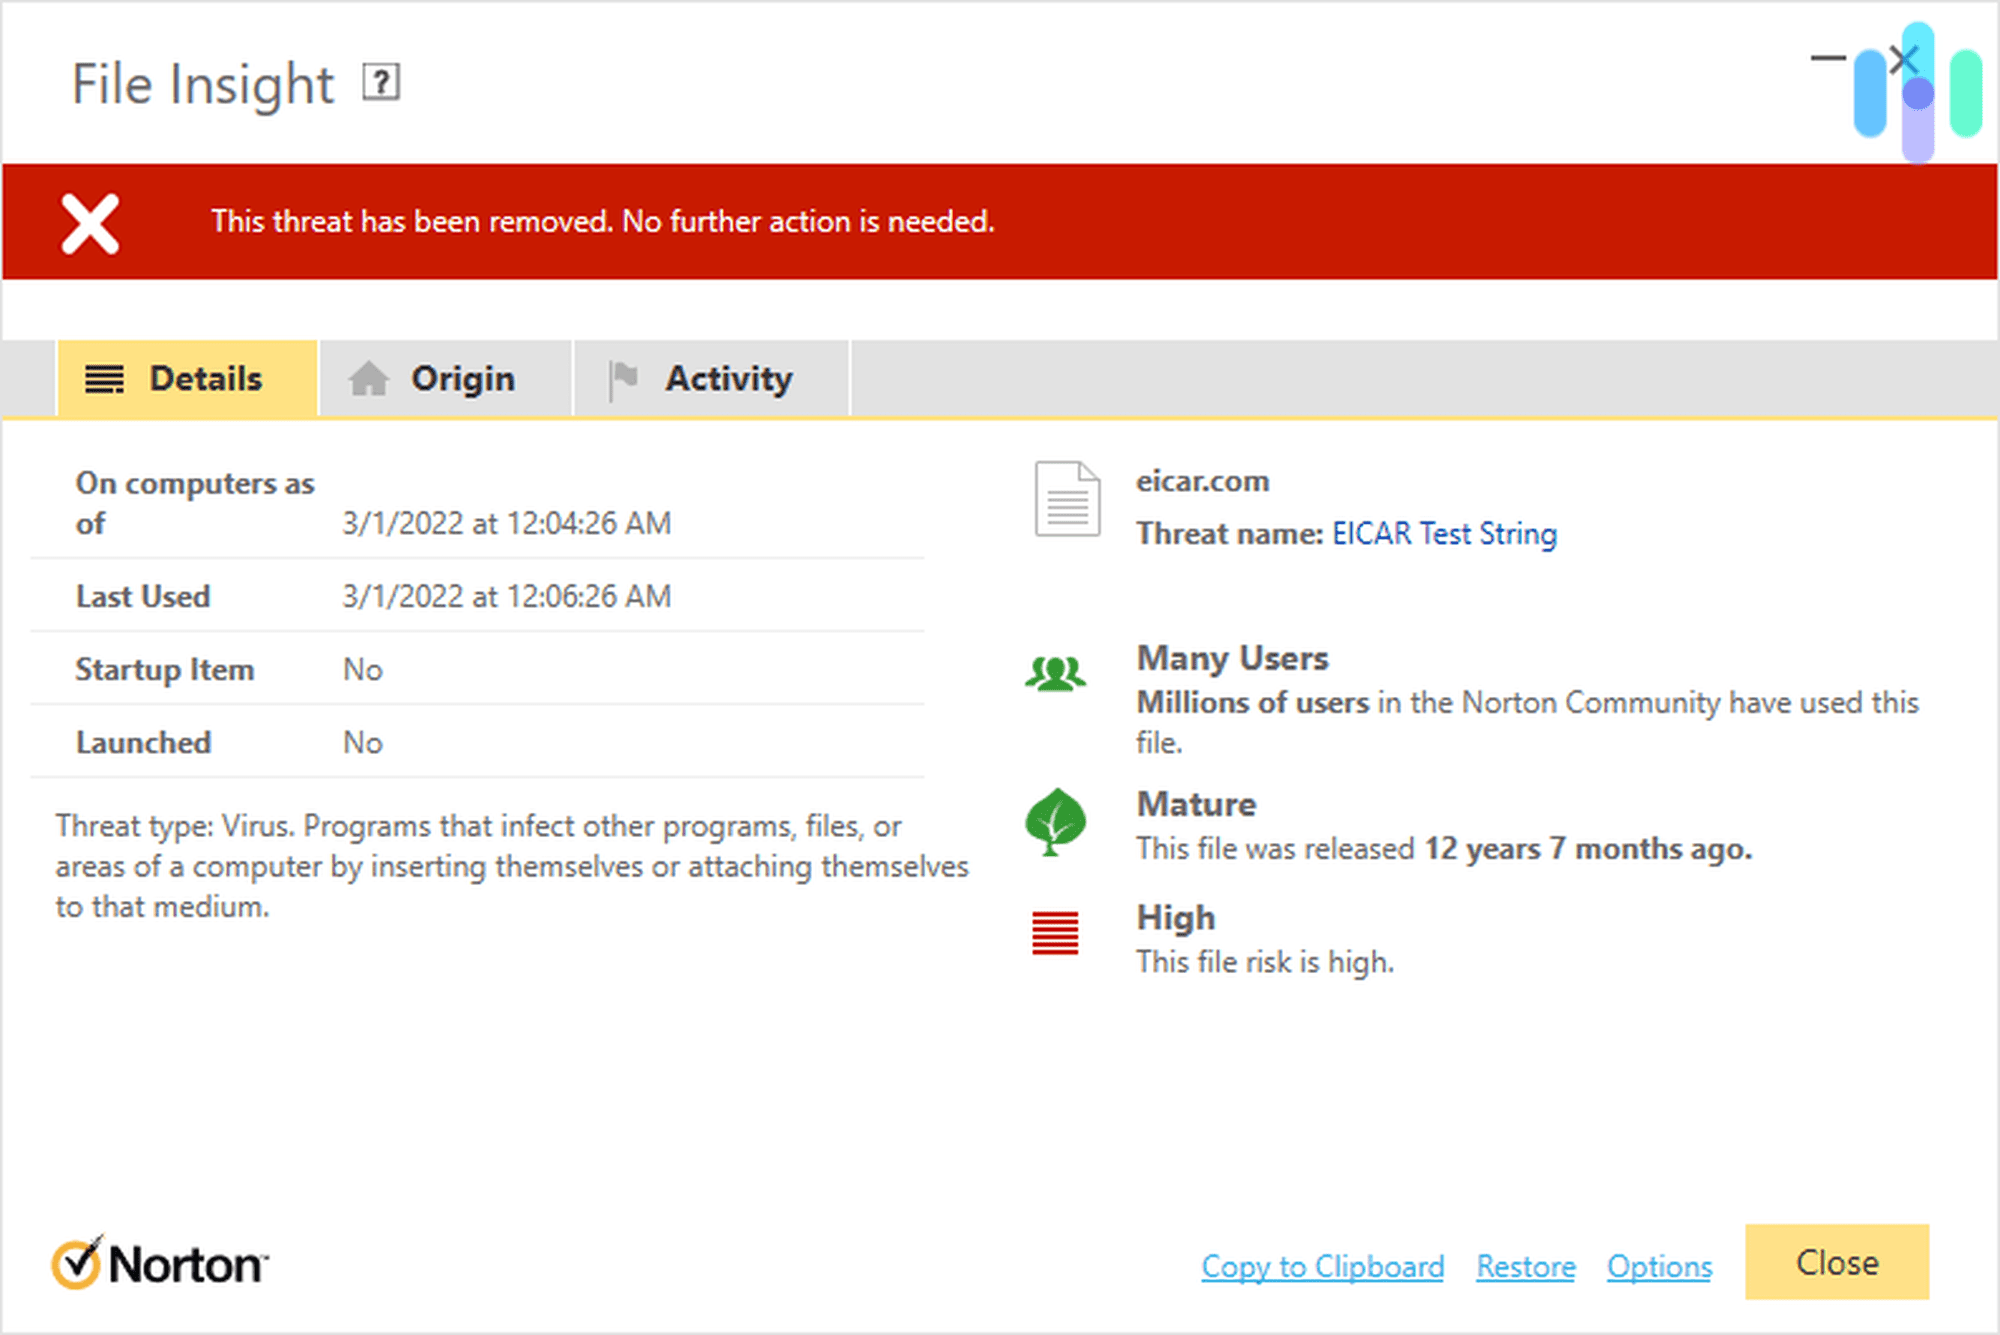This screenshot has width=2000, height=1335.
Task: Click Copy to Clipboard
Action: click(1322, 1266)
